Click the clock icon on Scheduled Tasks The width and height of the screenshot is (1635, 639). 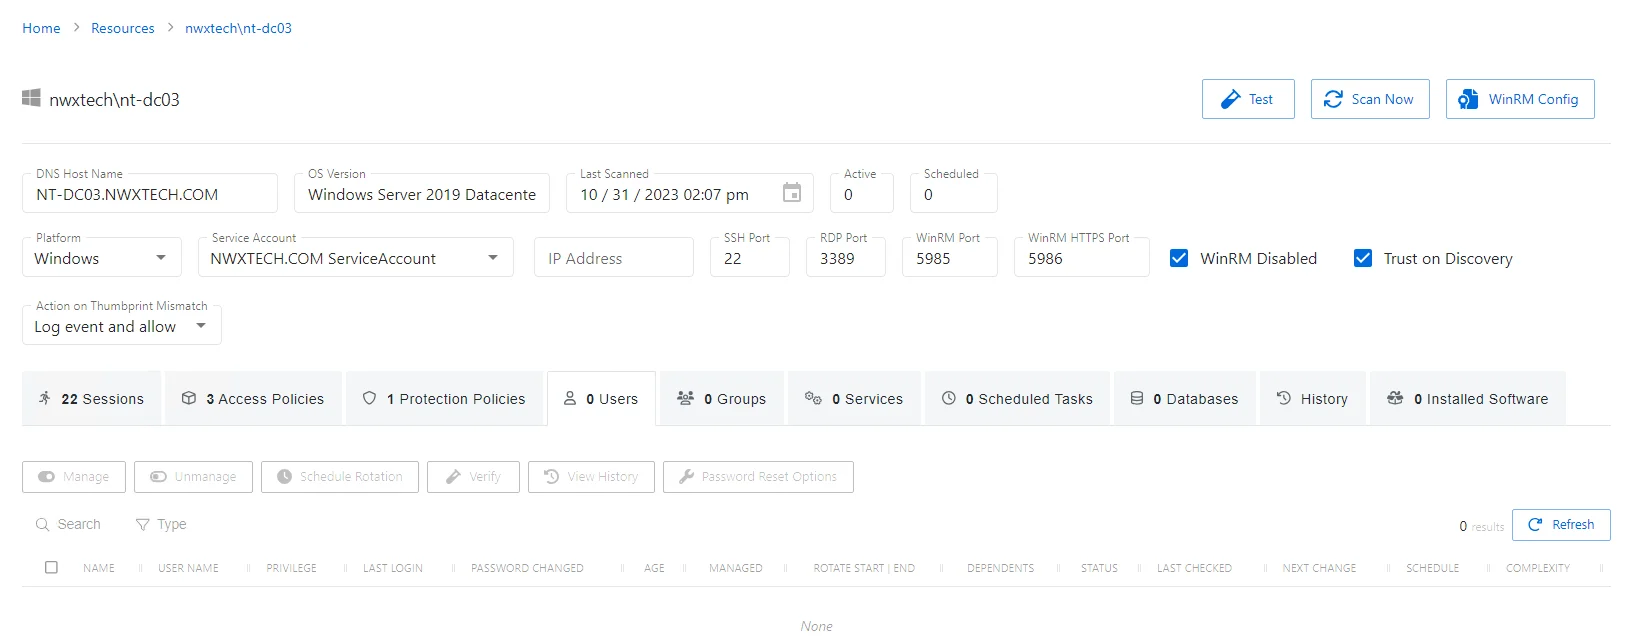949,398
